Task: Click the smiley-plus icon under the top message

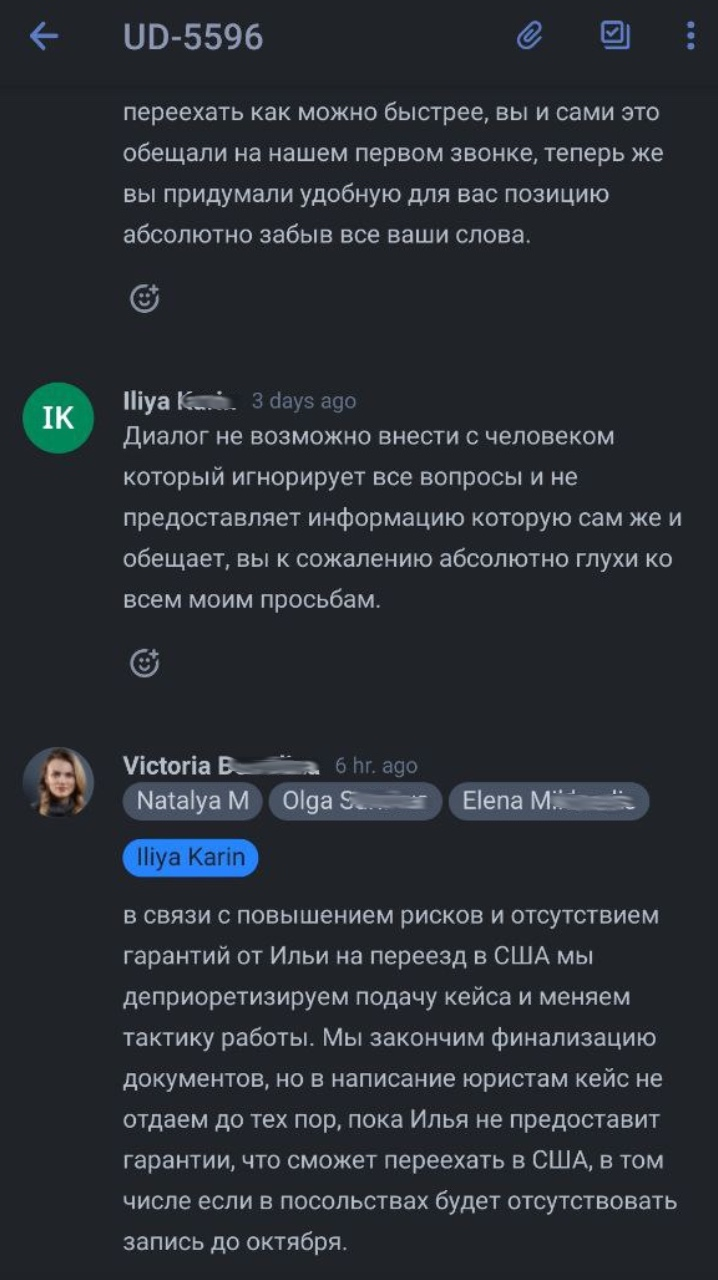Action: point(145,296)
